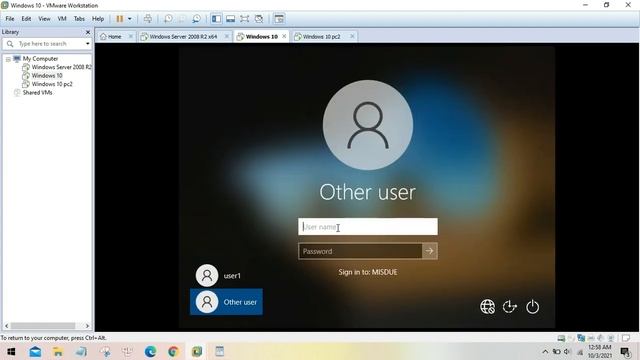This screenshot has width=640, height=360.
Task: Click the large Other user avatar picture
Action: (x=368, y=125)
